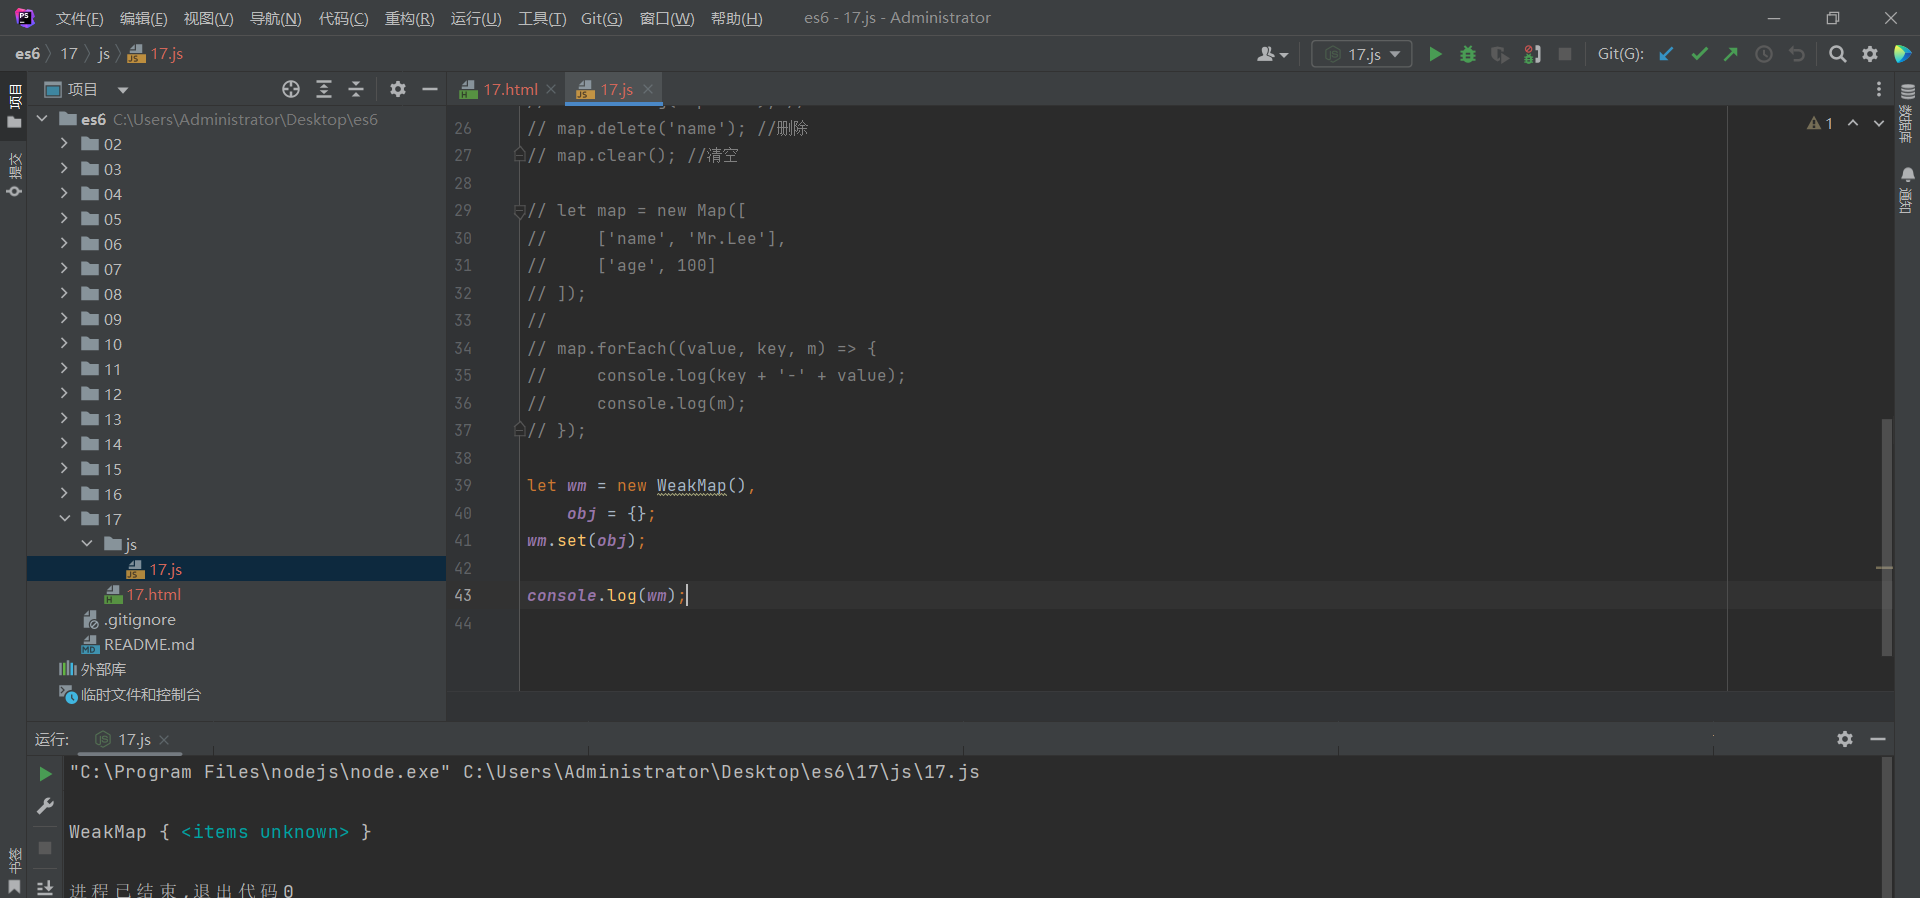Click line number 39 in the gutter
Image resolution: width=1920 pixels, height=898 pixels.
(462, 485)
